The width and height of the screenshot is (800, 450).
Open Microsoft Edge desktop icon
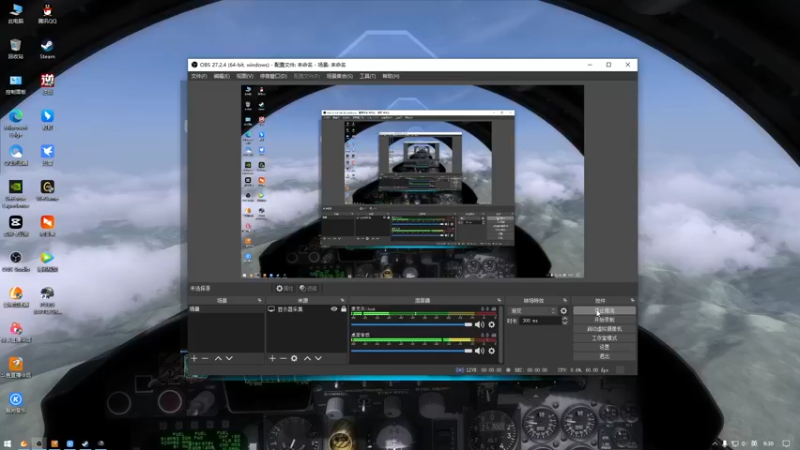pos(16,123)
